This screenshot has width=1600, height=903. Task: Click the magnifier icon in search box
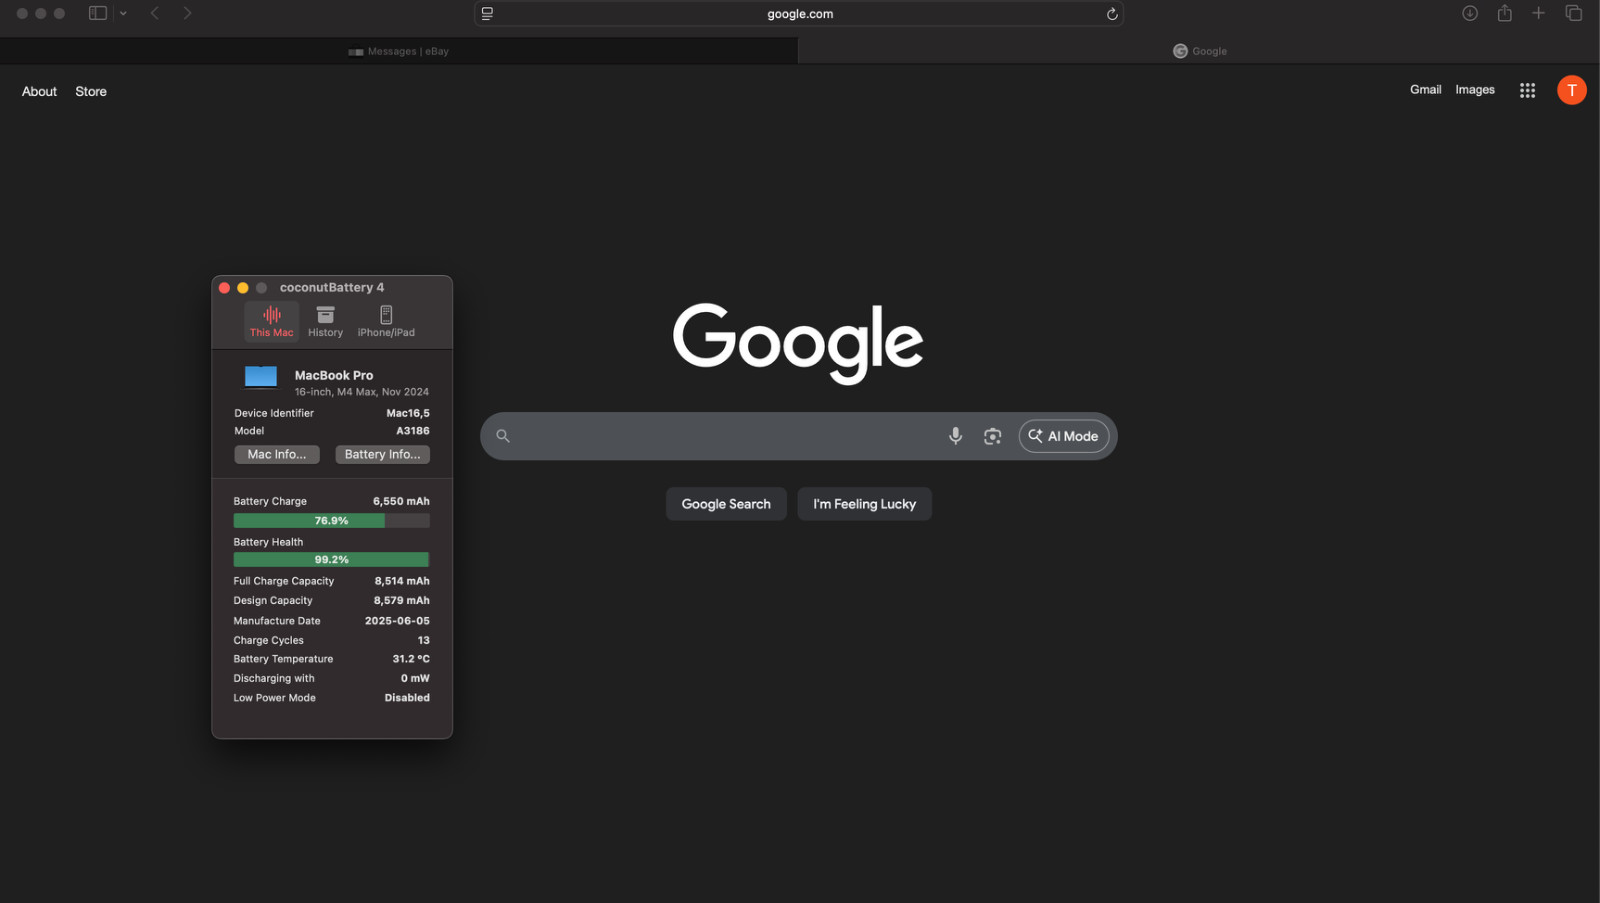click(x=503, y=436)
